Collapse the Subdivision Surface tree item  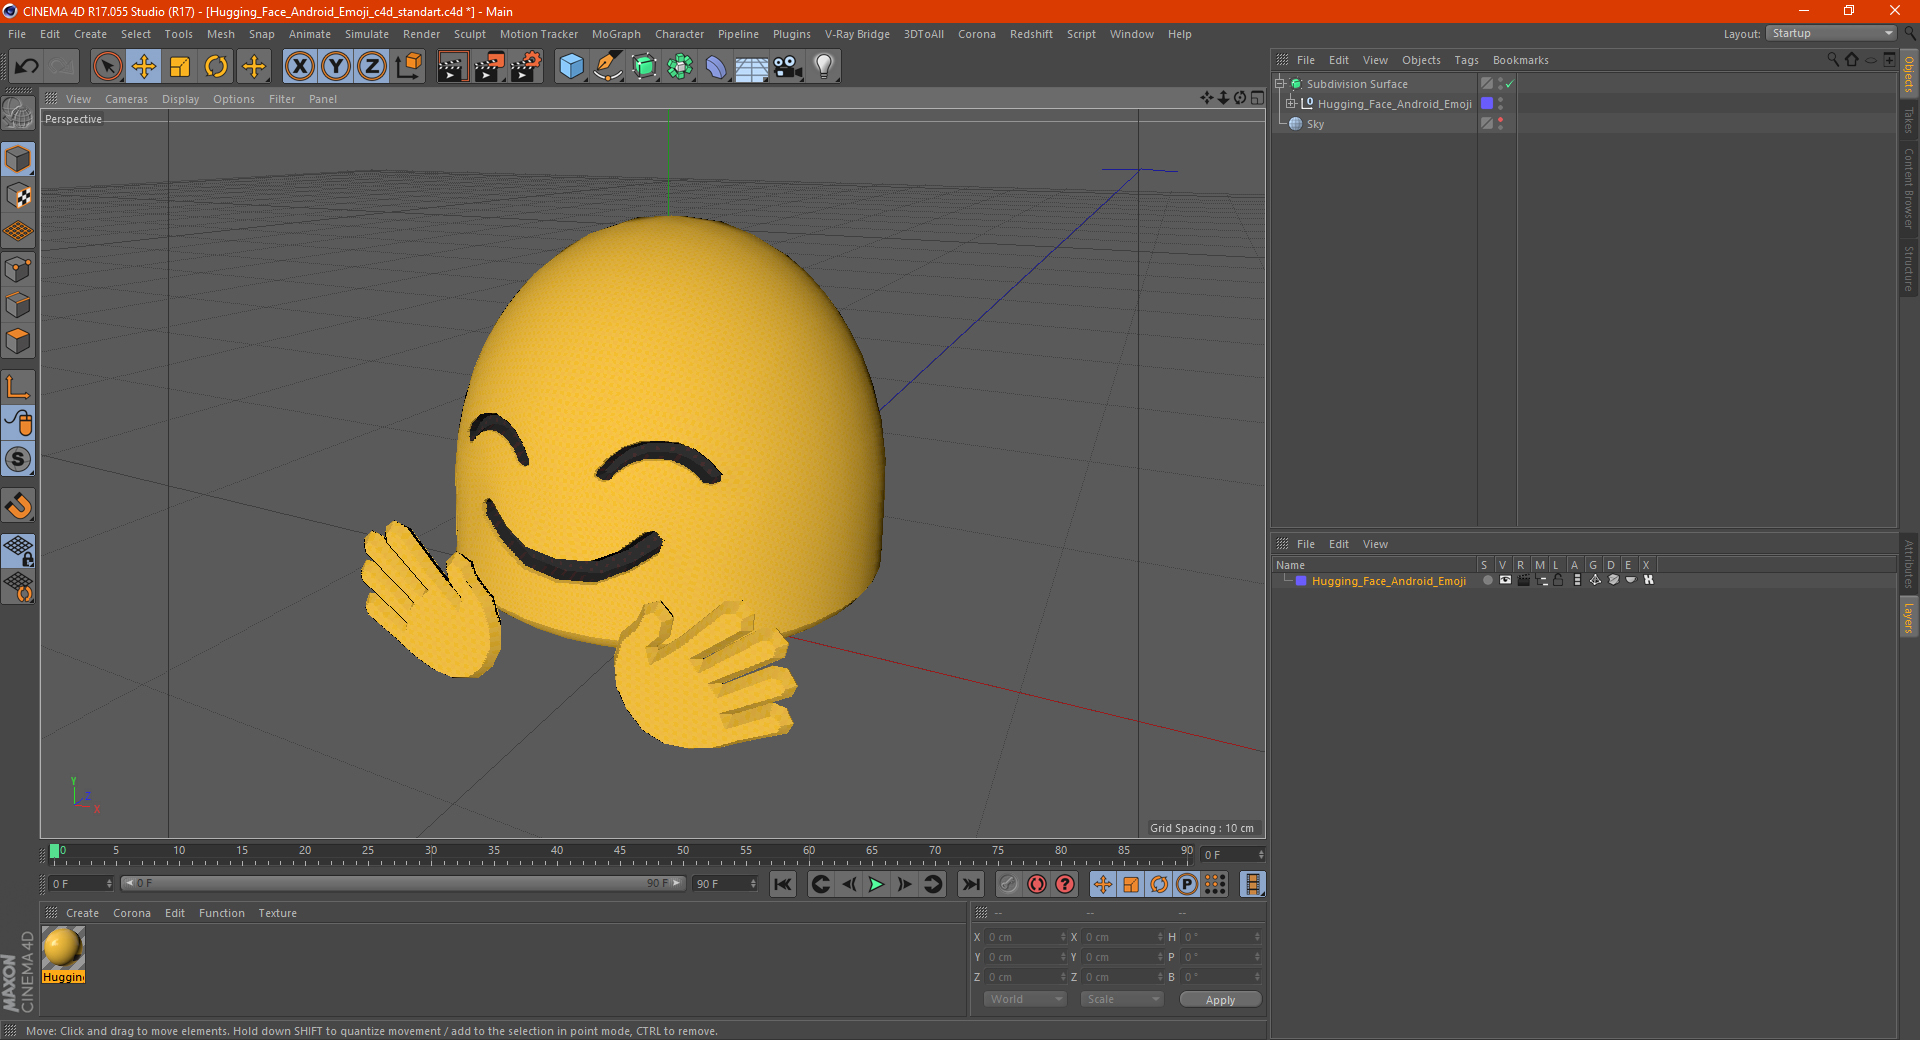pos(1280,84)
